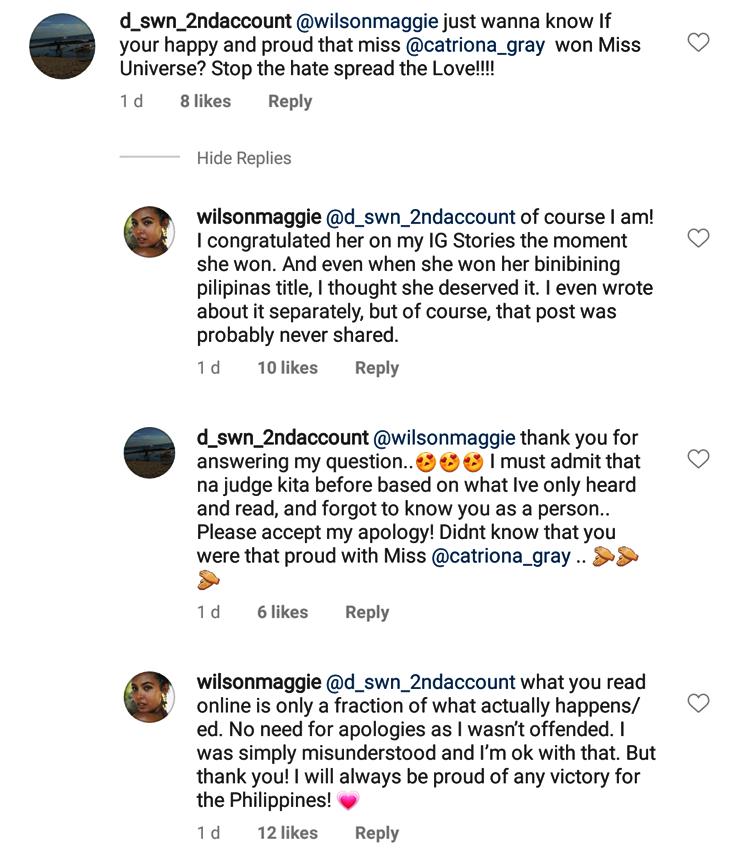Image resolution: width=750 pixels, height=856 pixels.
Task: Open the d_swn_2ndaccount username on top comment
Action: coord(205,21)
